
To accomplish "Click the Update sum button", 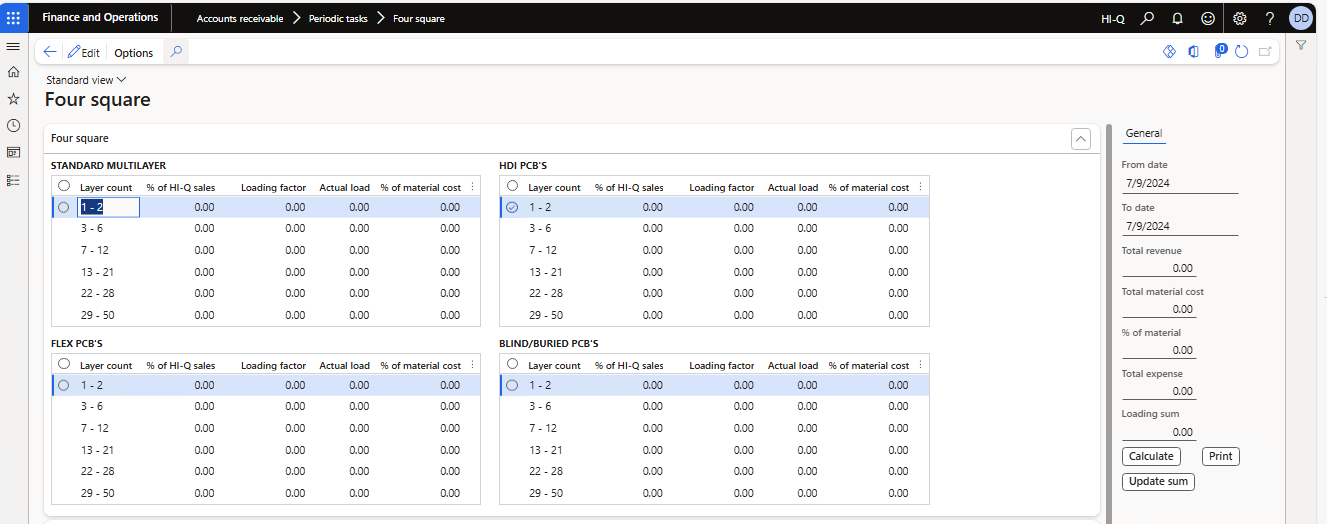I will click(x=1158, y=482).
